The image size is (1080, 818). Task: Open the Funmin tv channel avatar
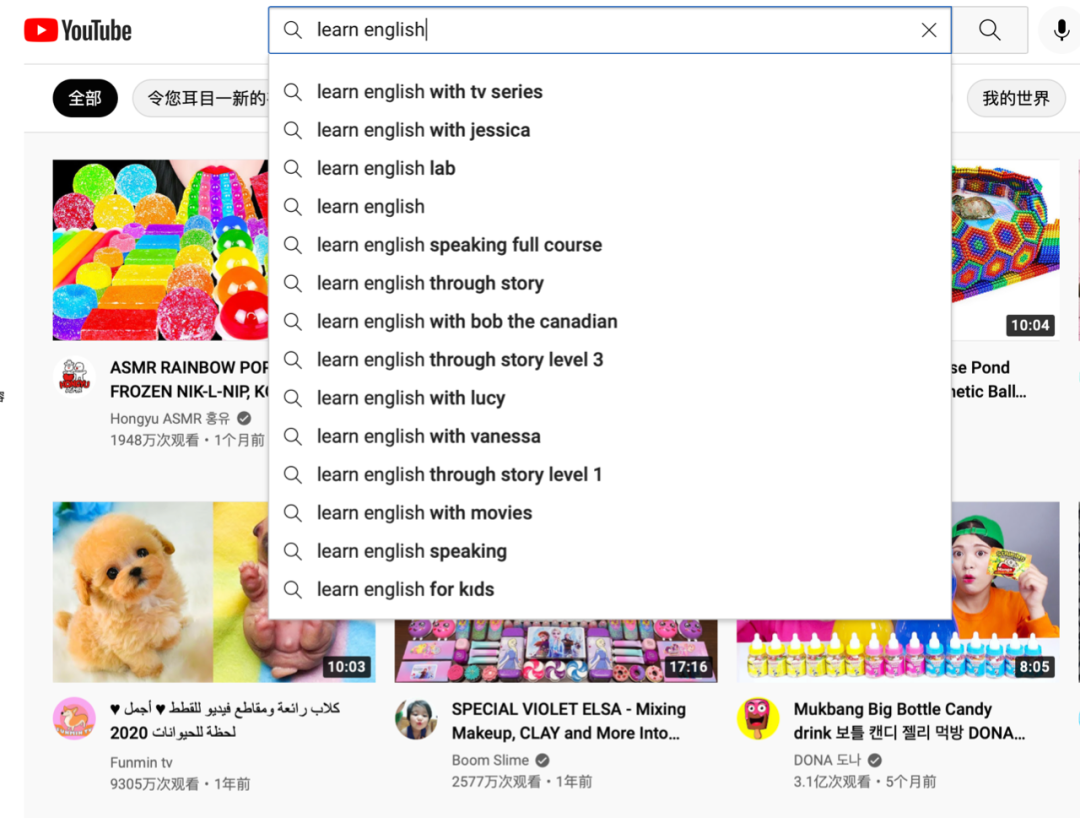click(74, 718)
